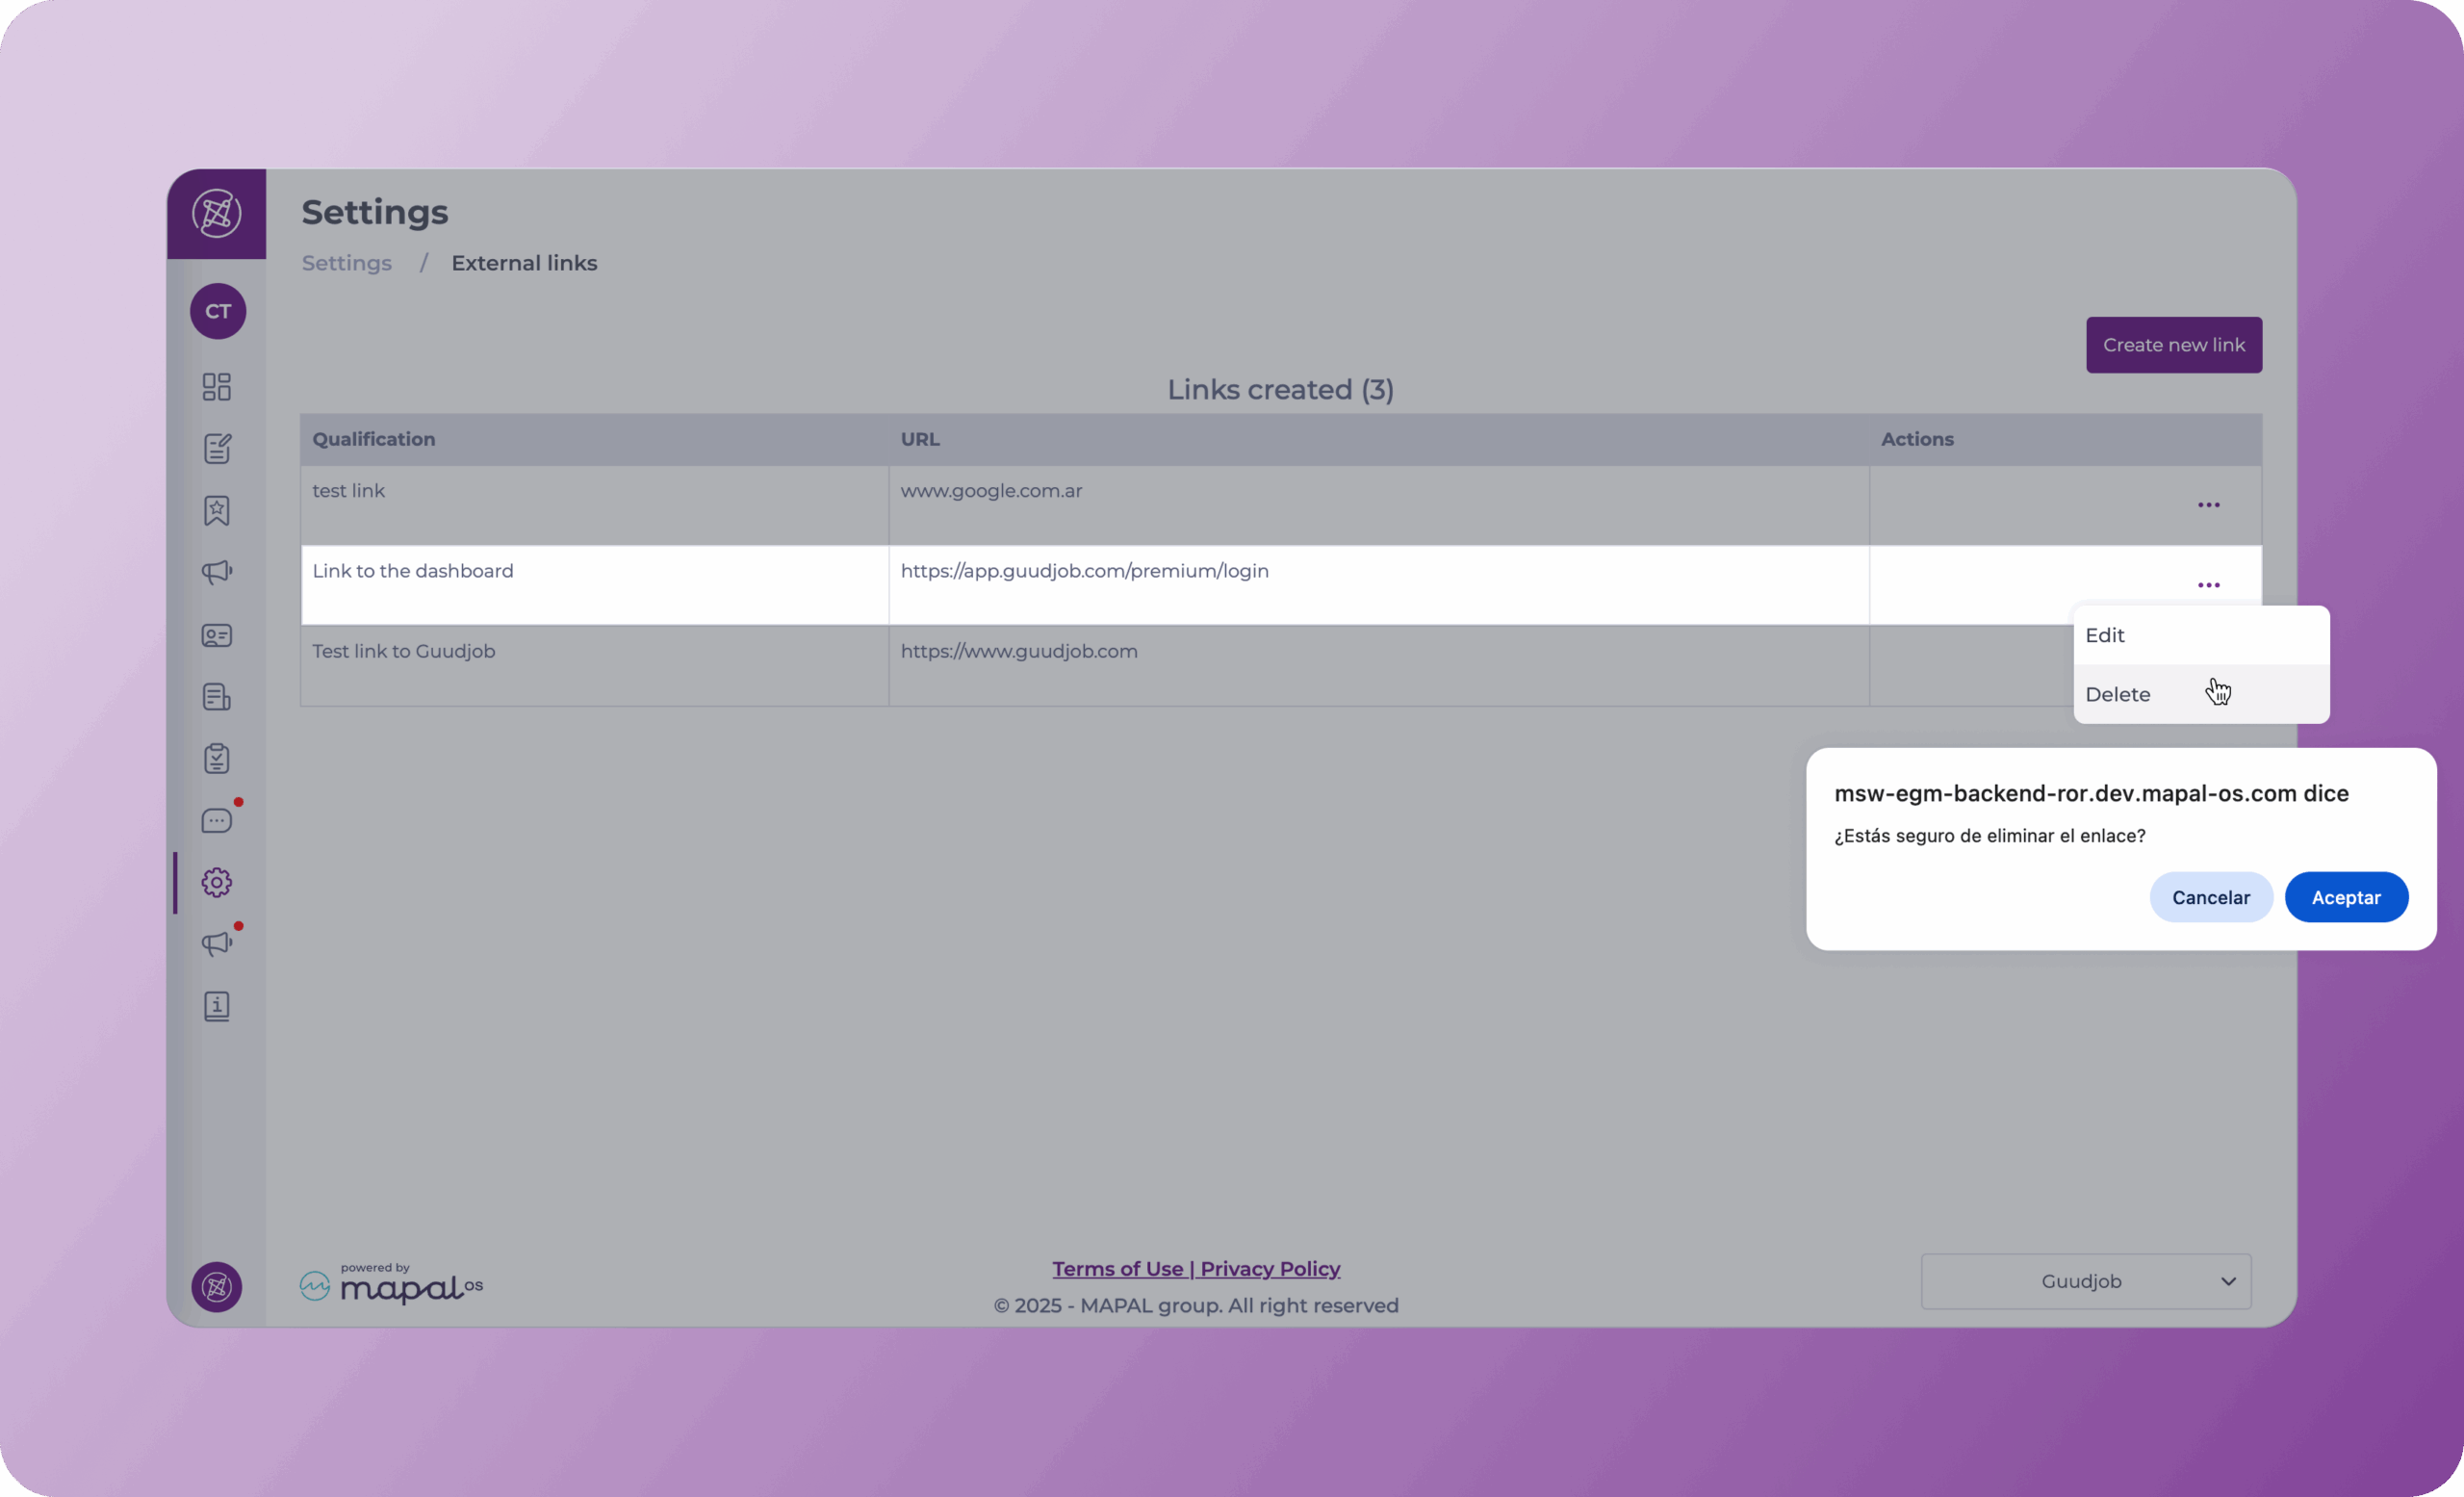Click the Guudjob logo at sidebar top
Screen dimensions: 2464x1497
[x=217, y=213]
